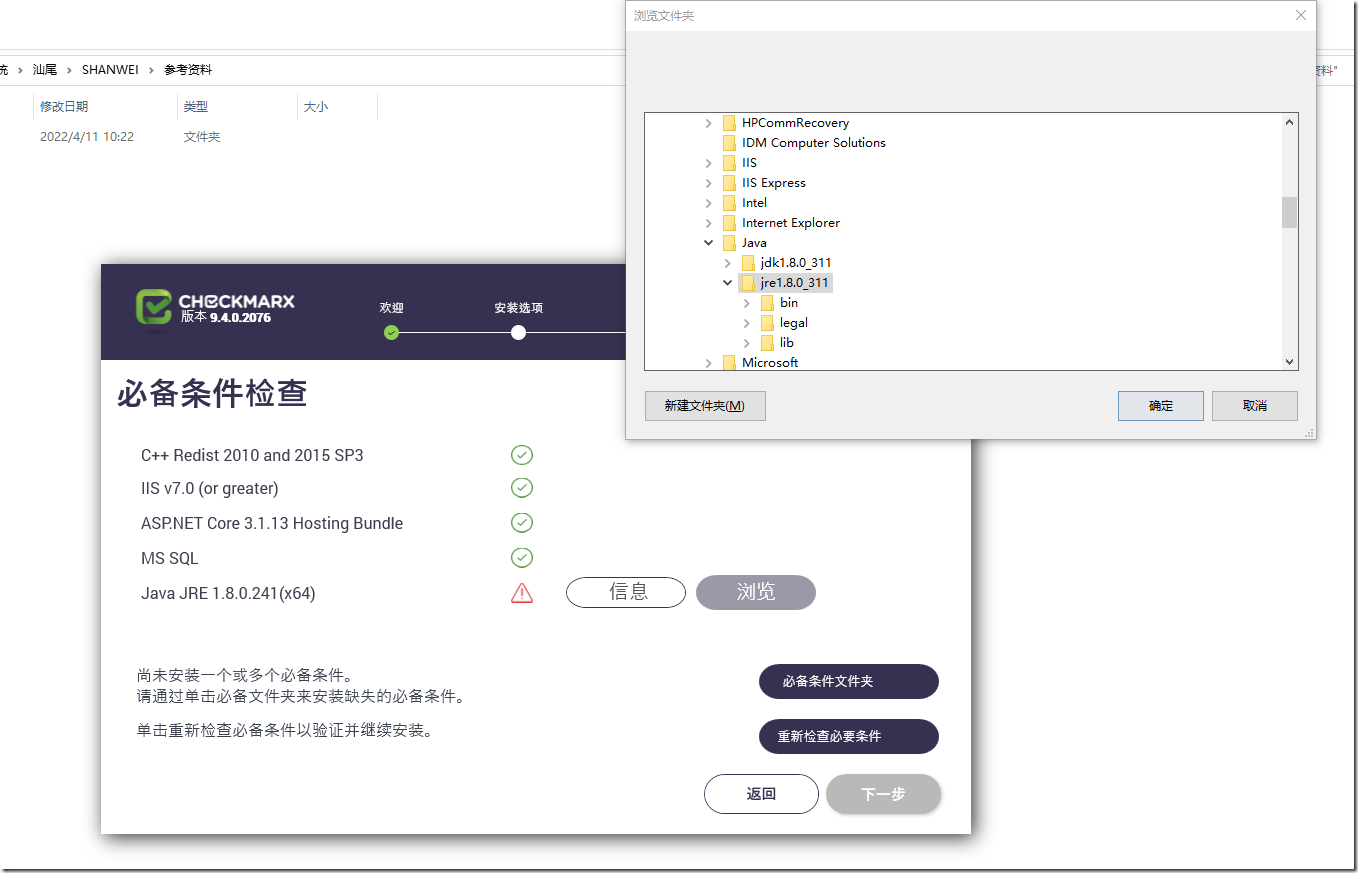
Task: Click 大小 column header in Explorer
Action: coord(316,106)
